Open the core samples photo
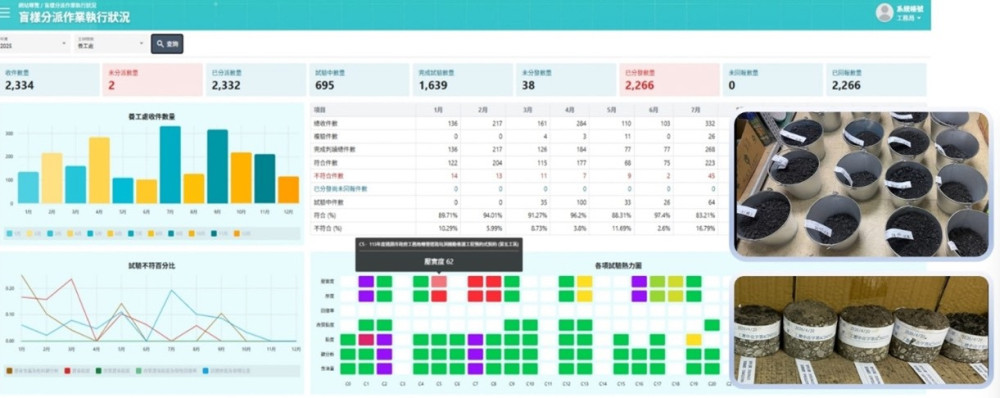Image resolution: width=1000 pixels, height=398 pixels. (861, 330)
